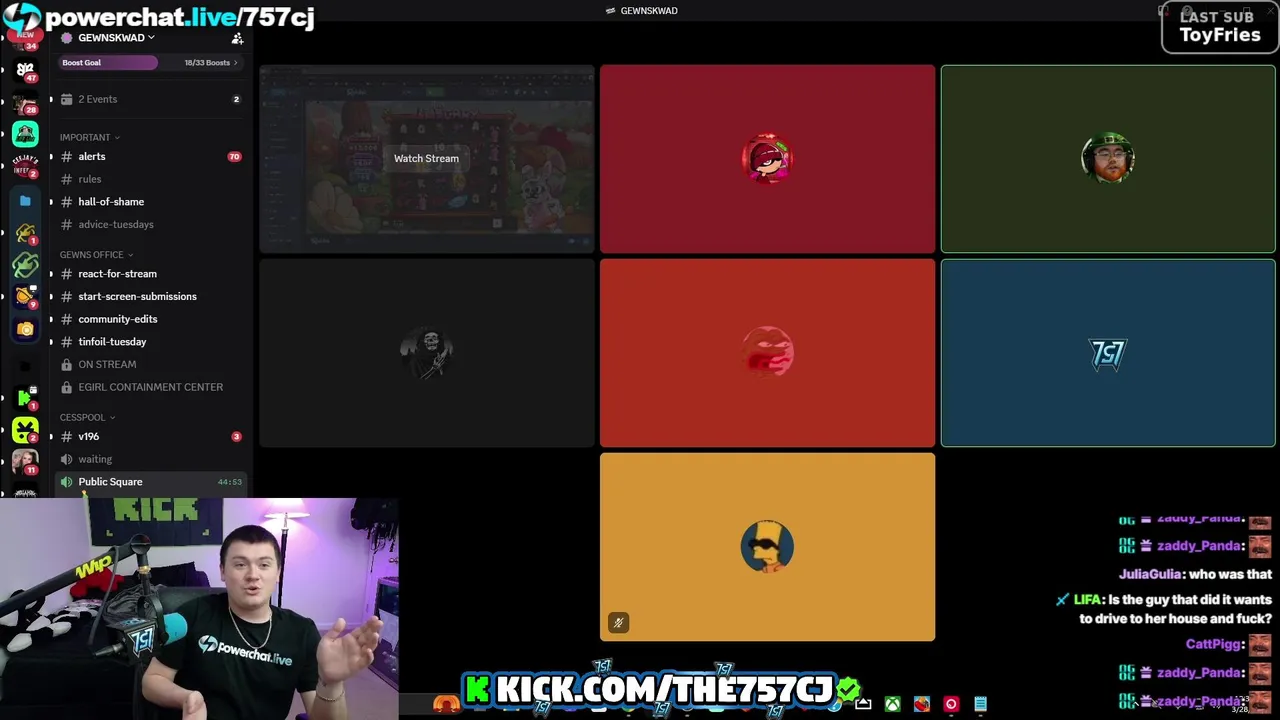Click the Watch Stream button
This screenshot has width=1280, height=720.
click(426, 158)
